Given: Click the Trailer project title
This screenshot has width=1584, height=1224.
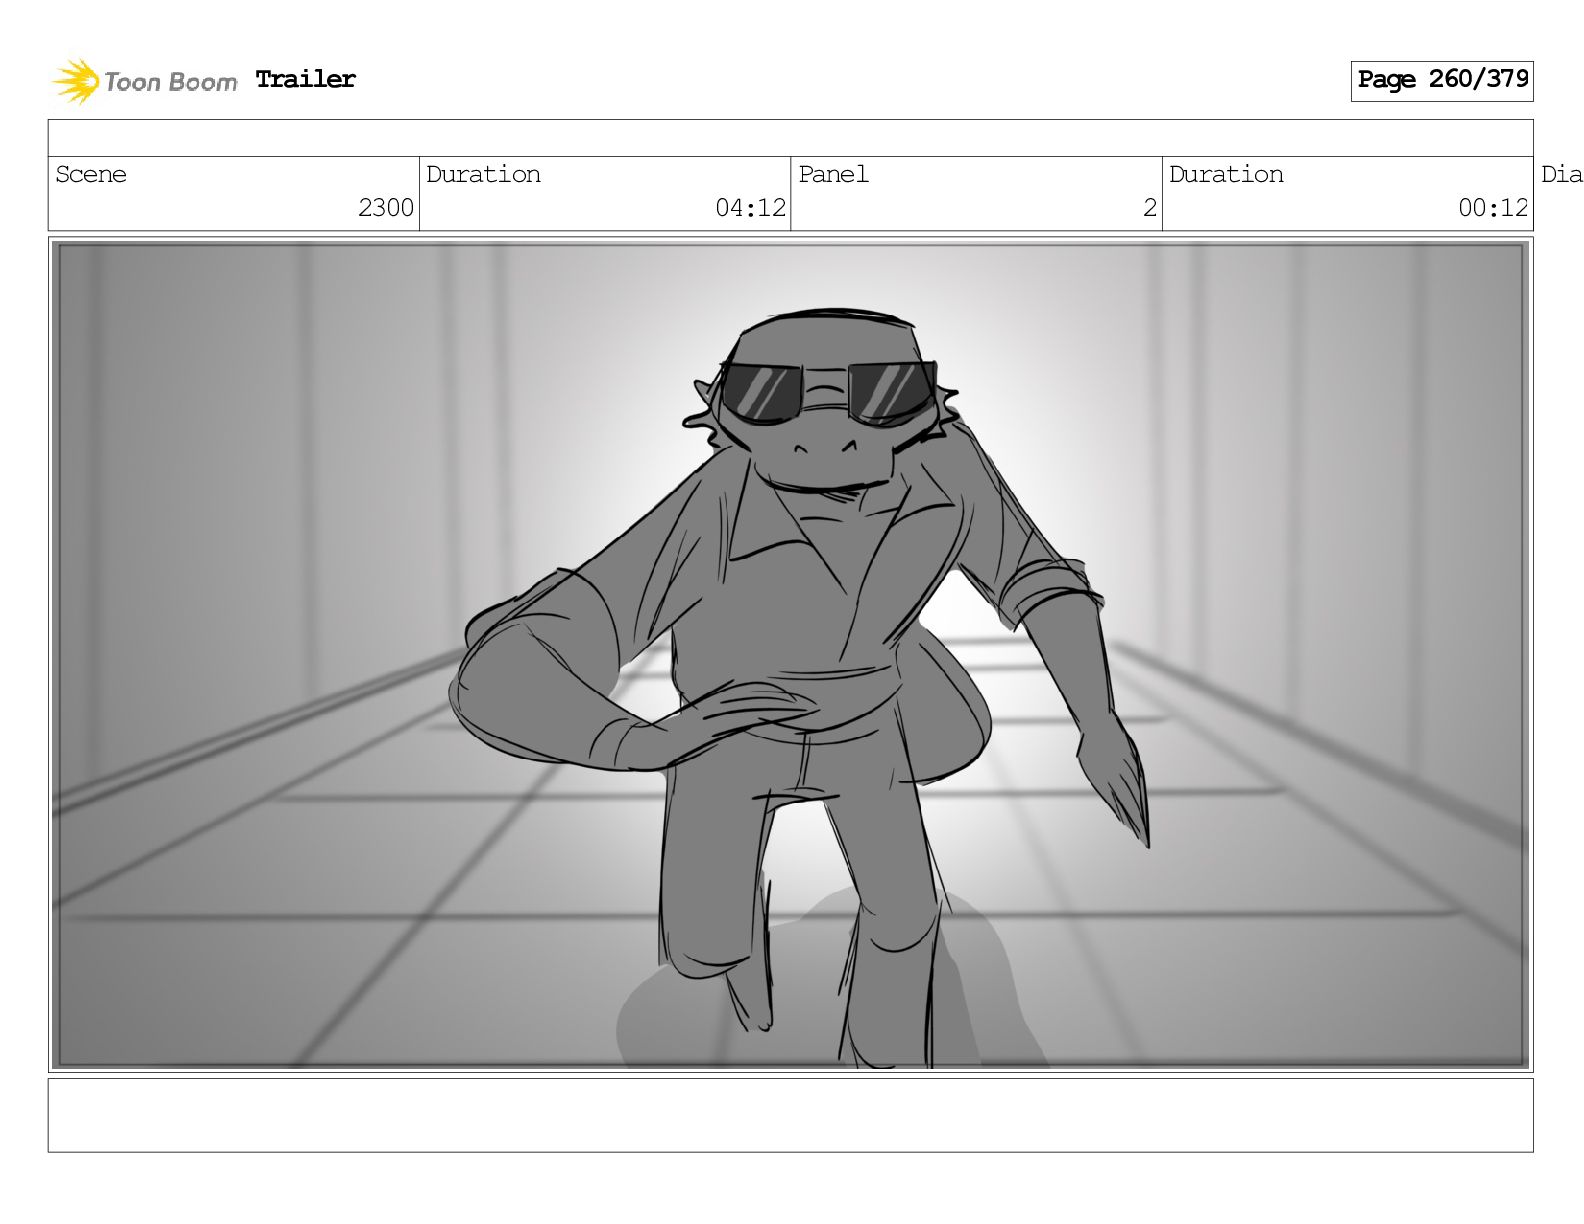Looking at the screenshot, I should [x=305, y=79].
